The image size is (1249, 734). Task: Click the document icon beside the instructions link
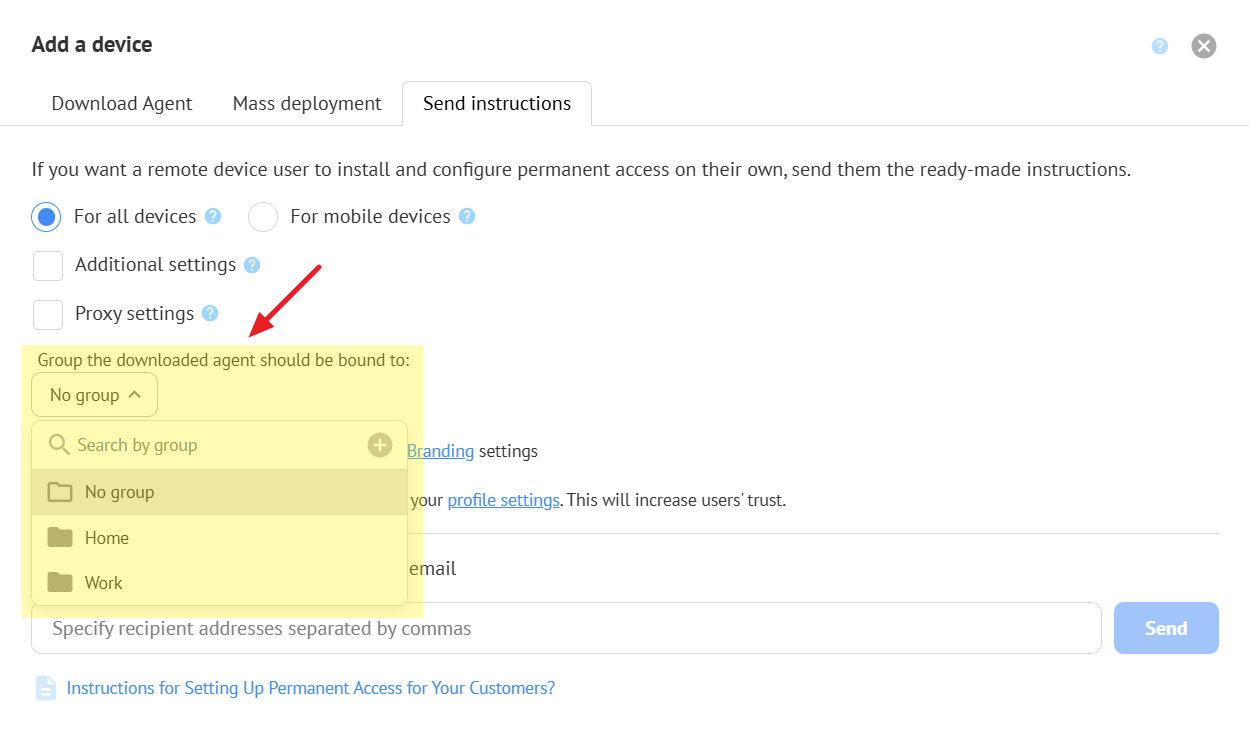click(x=46, y=688)
